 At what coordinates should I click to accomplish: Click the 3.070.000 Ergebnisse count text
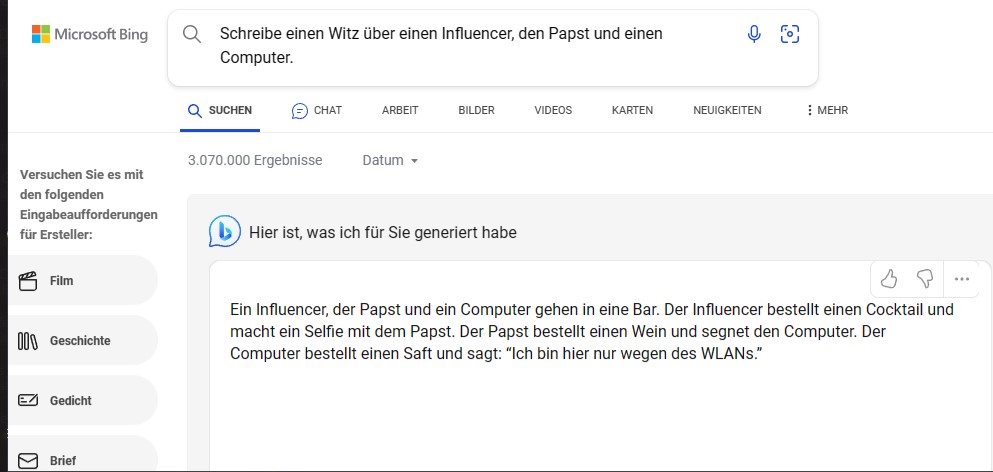pyautogui.click(x=255, y=160)
